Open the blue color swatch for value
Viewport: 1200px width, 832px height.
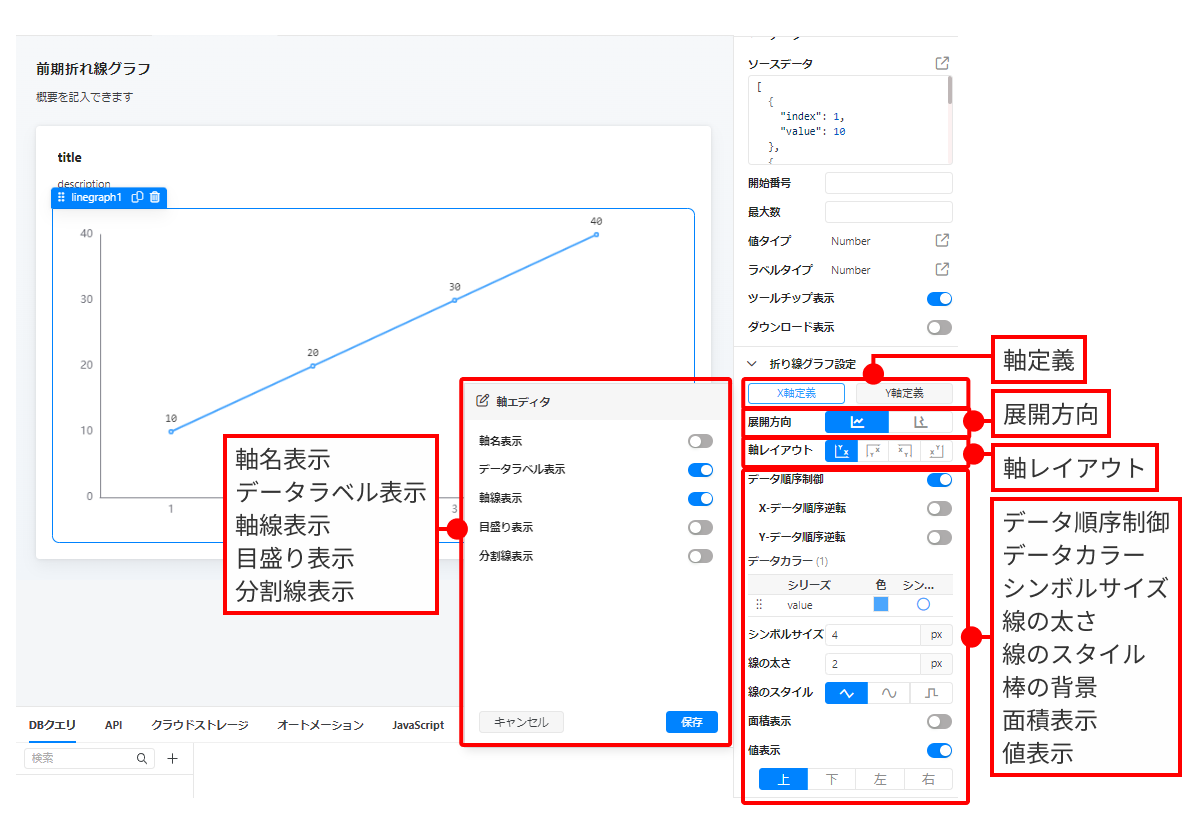881,605
